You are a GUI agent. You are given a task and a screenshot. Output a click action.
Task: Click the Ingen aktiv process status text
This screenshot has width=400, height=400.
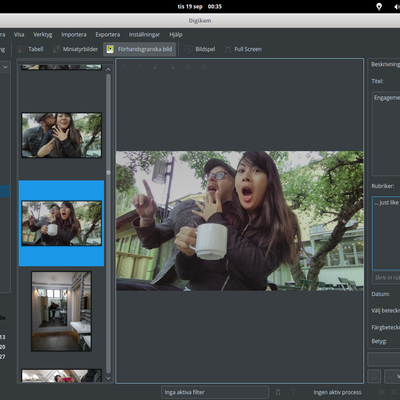(x=337, y=392)
